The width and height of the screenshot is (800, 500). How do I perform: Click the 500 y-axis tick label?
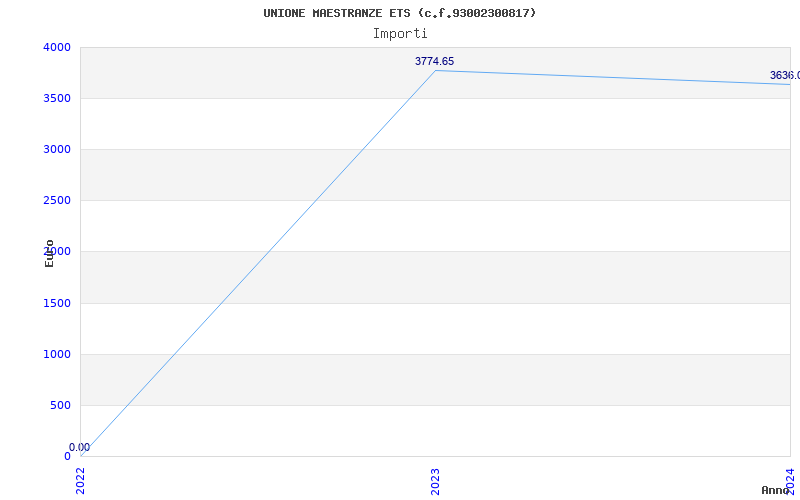pos(60,405)
